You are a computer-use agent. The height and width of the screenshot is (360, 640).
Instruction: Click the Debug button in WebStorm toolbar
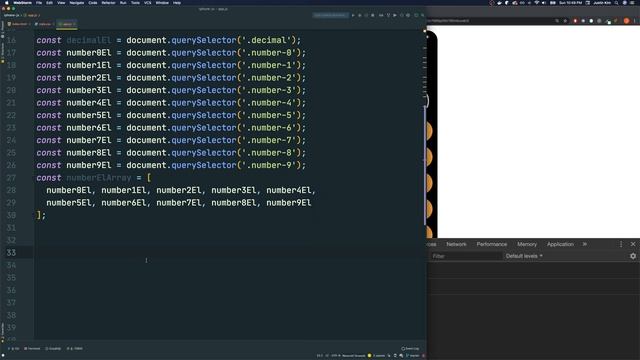pos(360,15)
